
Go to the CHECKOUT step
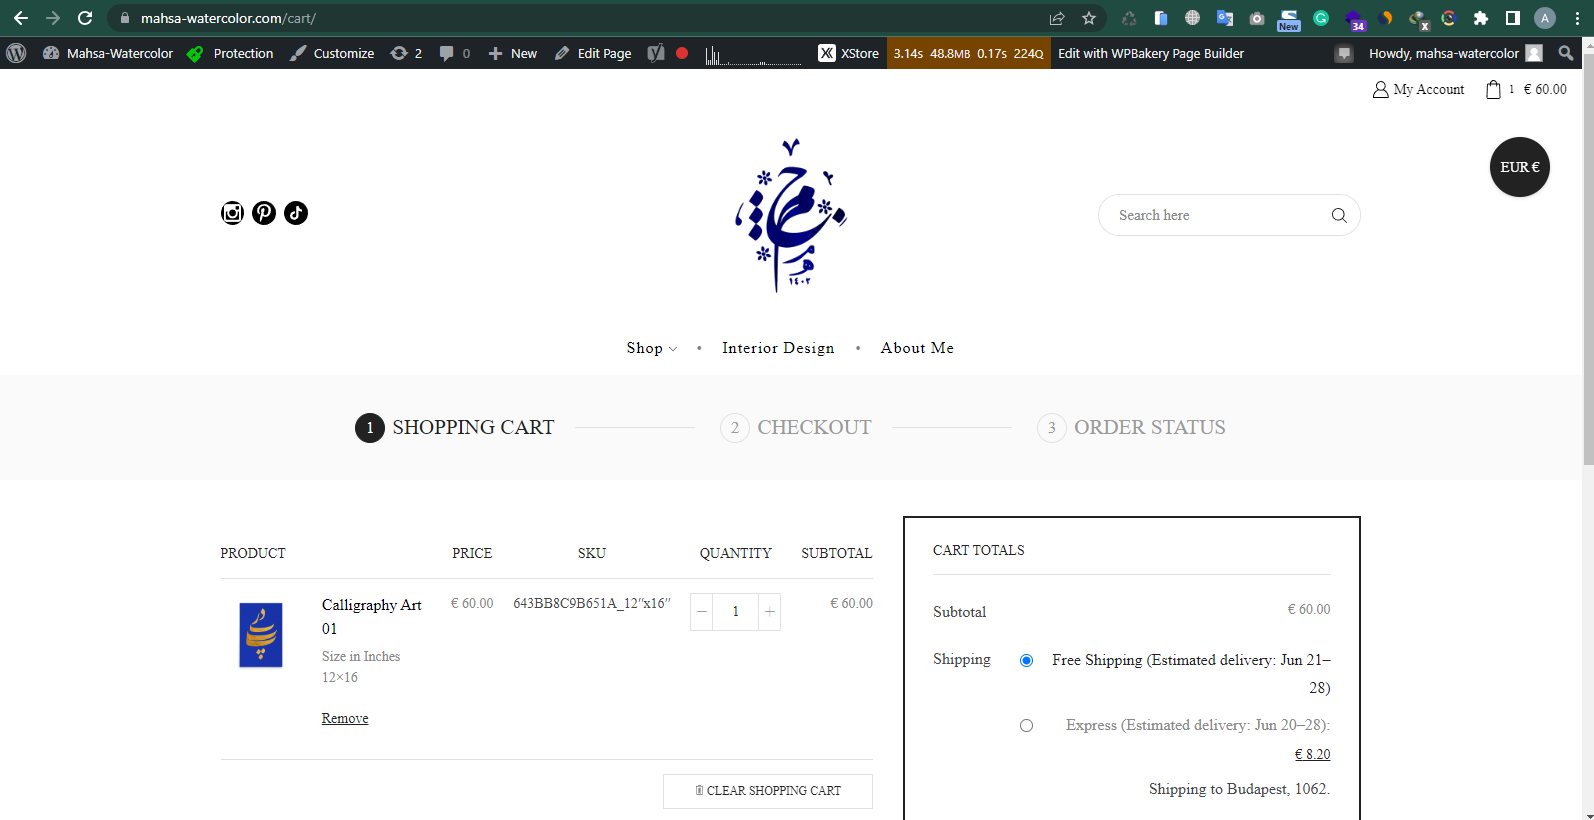796,428
